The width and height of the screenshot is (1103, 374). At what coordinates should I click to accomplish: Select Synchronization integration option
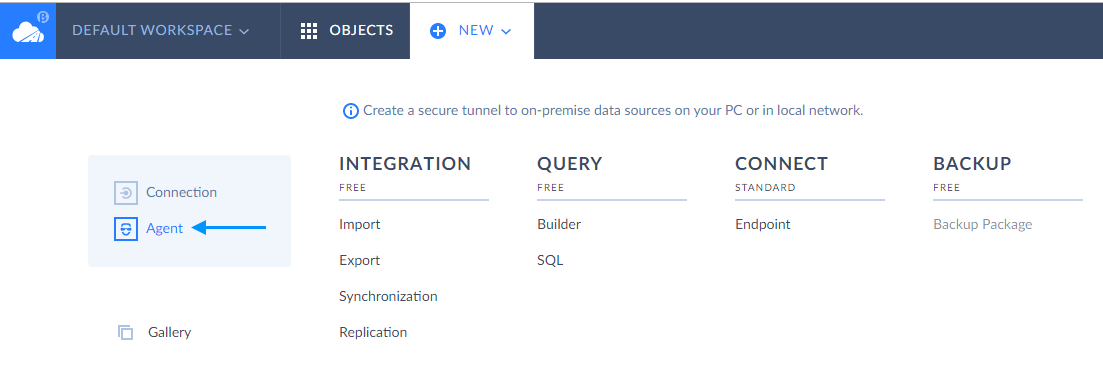click(x=388, y=297)
